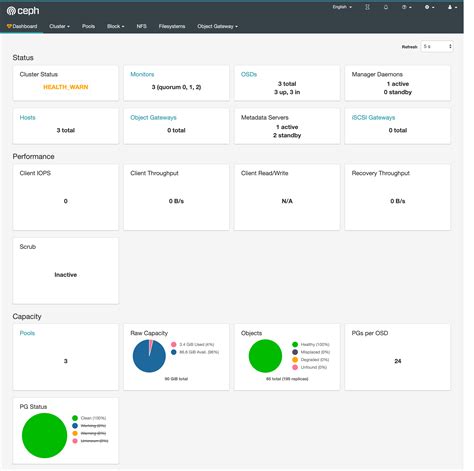The height and width of the screenshot is (471, 474).
Task: Toggle the Misplaced legend in Objects
Action: point(311,352)
